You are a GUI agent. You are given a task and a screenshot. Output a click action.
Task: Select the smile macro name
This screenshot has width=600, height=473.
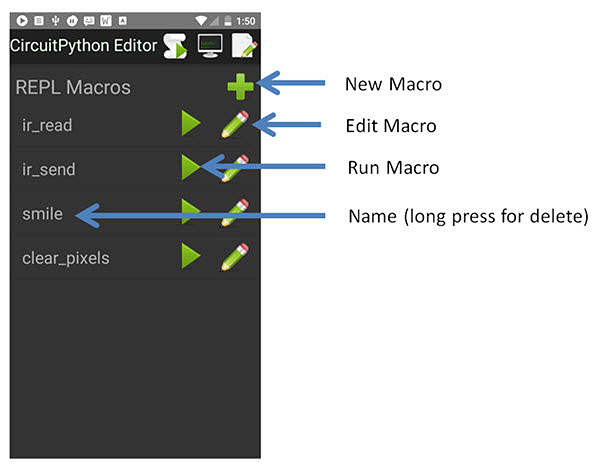(42, 213)
